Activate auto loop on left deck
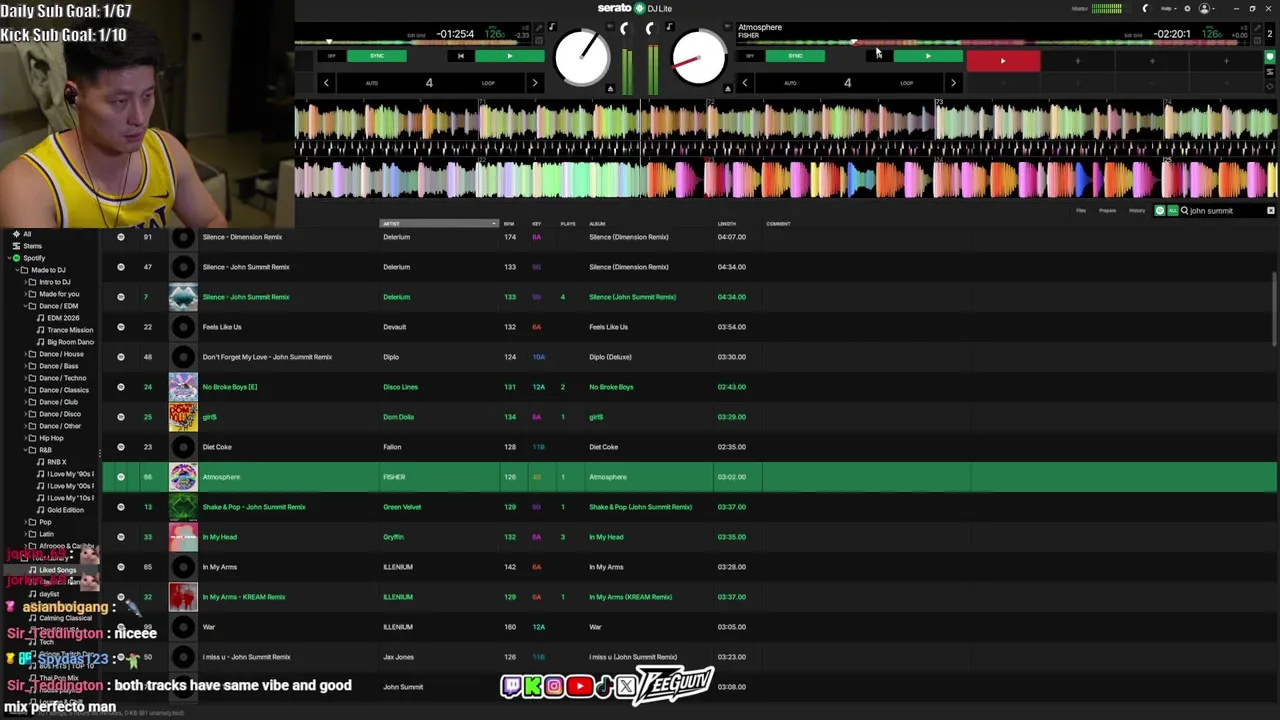 pos(429,83)
